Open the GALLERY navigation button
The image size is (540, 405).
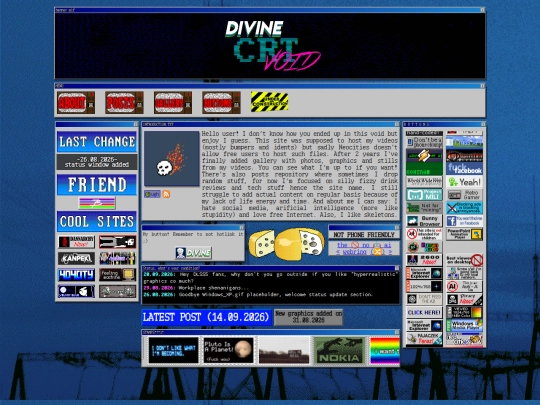coord(173,103)
